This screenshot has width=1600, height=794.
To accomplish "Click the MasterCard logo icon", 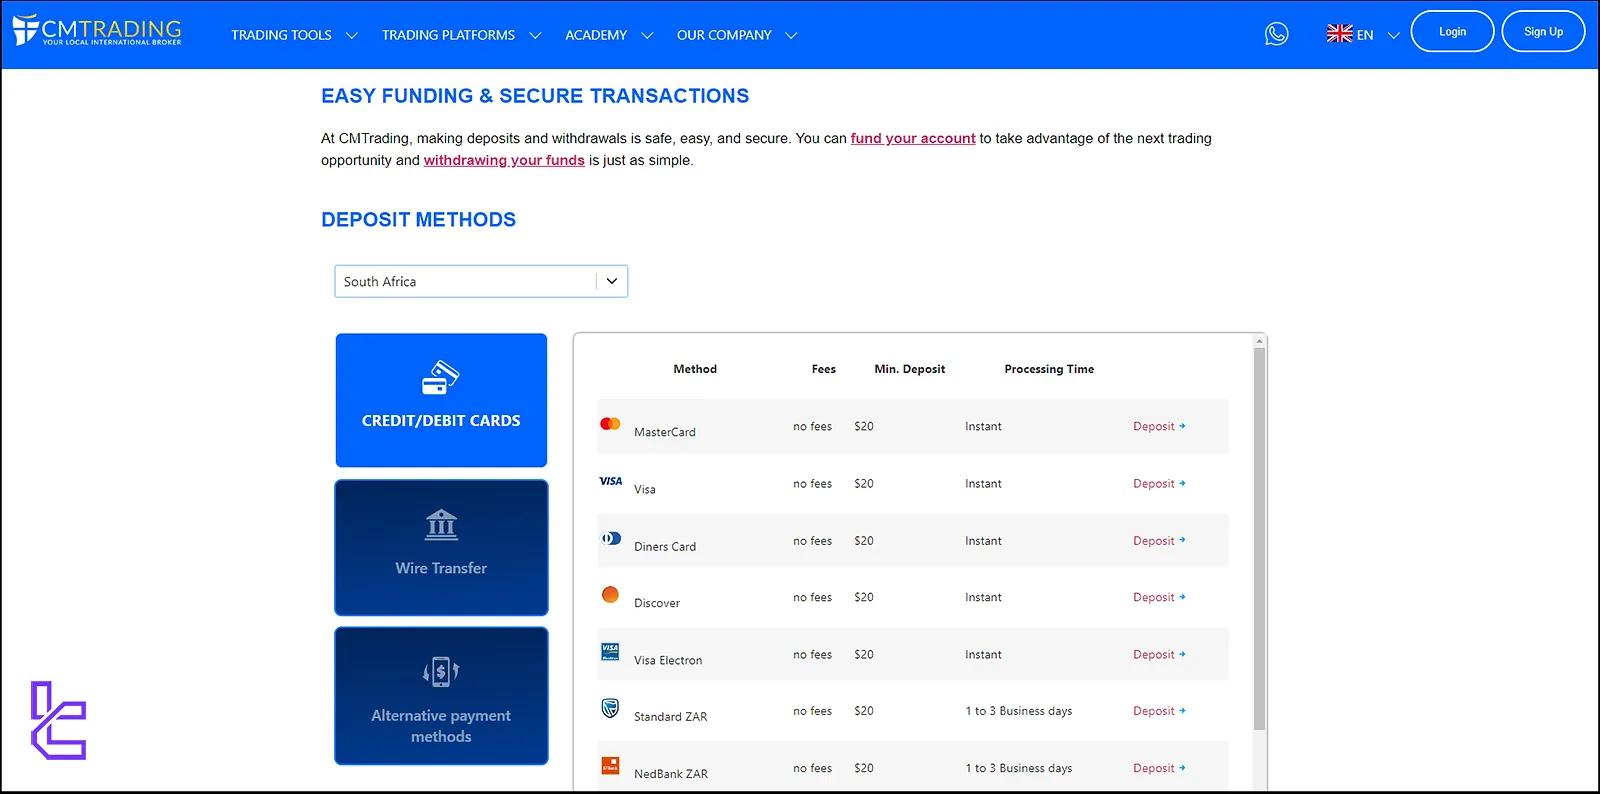I will click(610, 424).
